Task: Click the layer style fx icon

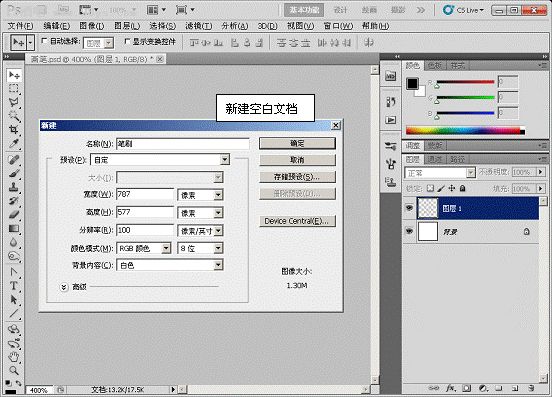Action: (x=451, y=388)
